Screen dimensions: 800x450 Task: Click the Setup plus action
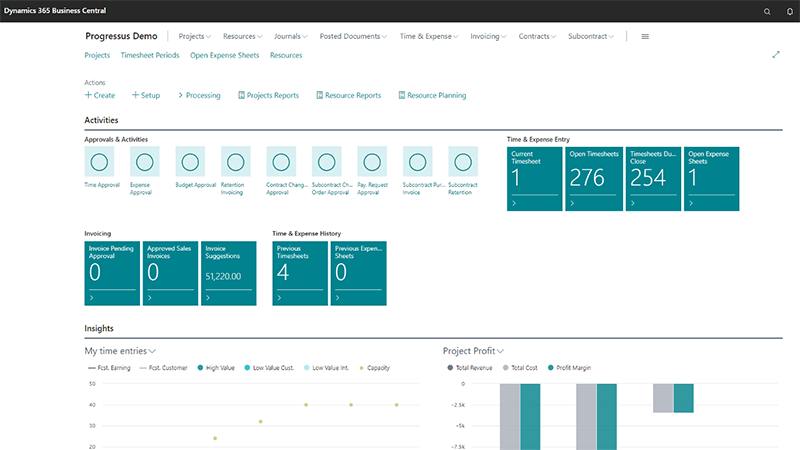point(146,95)
